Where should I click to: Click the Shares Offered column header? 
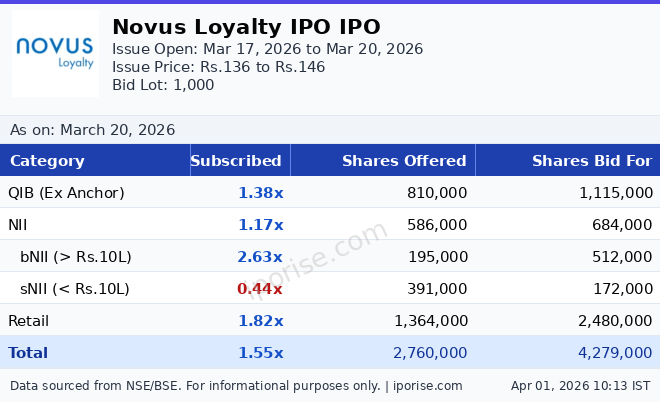coord(404,161)
